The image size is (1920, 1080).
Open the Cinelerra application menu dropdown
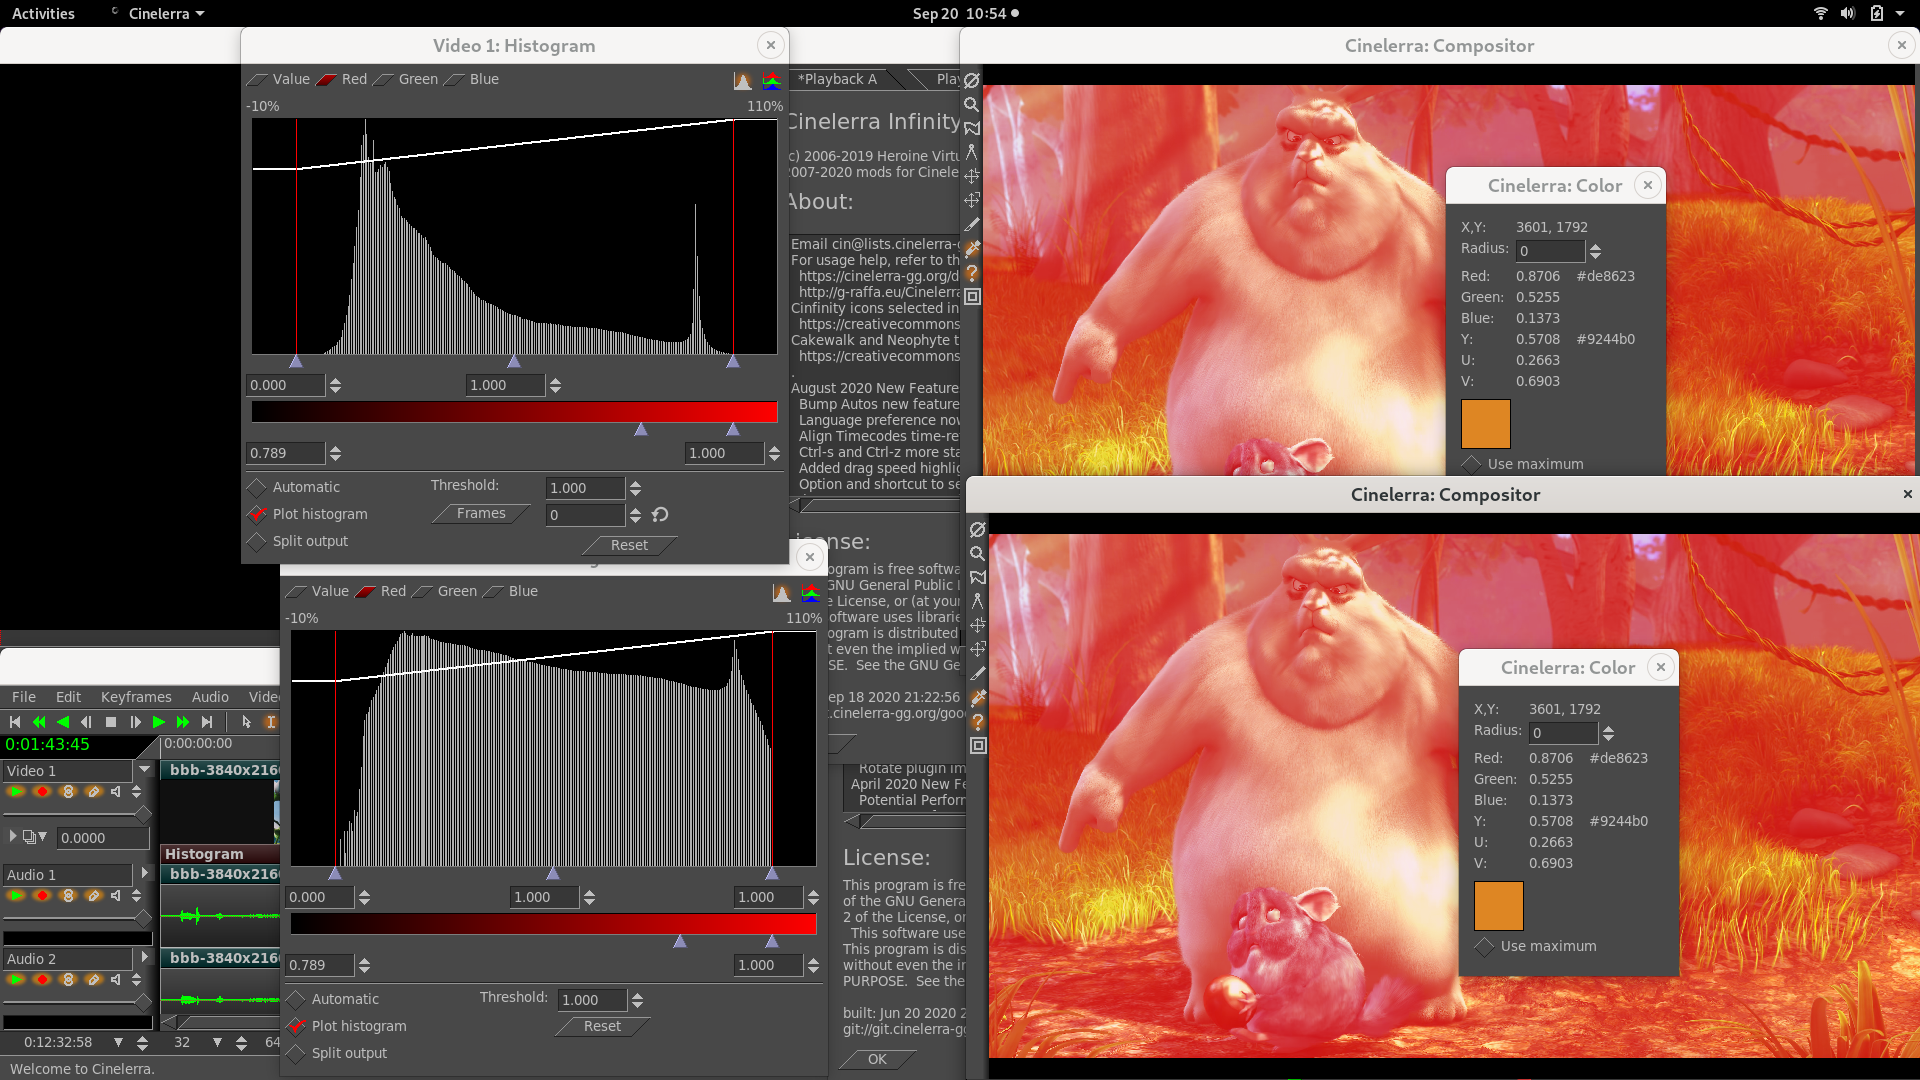[165, 14]
